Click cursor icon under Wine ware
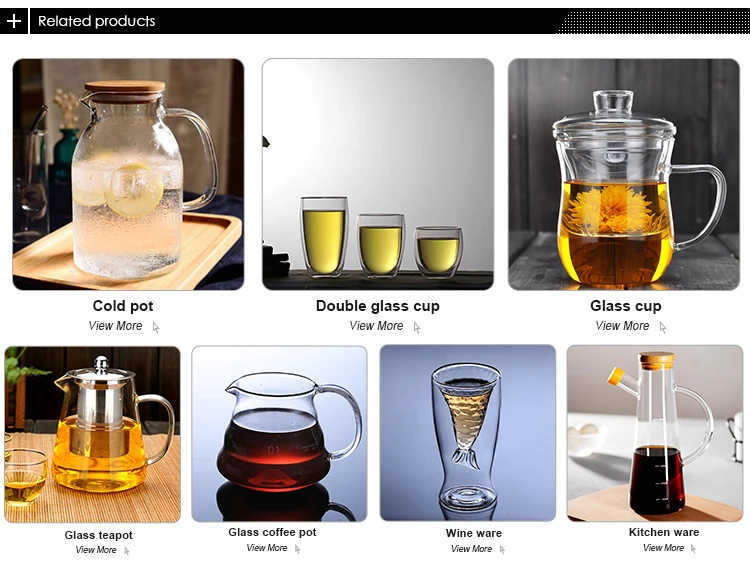 502,550
